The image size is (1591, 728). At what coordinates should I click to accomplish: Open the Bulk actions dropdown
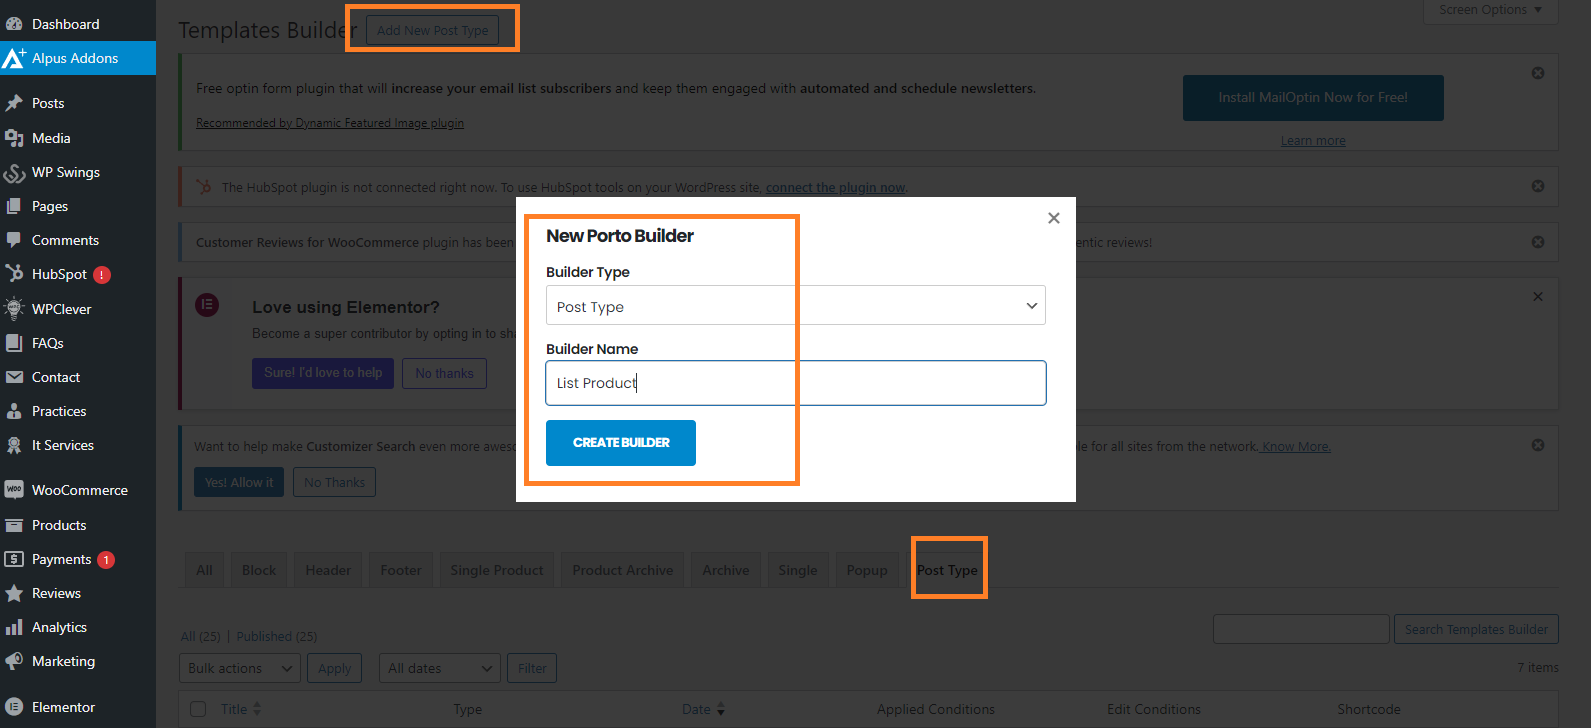click(x=240, y=668)
